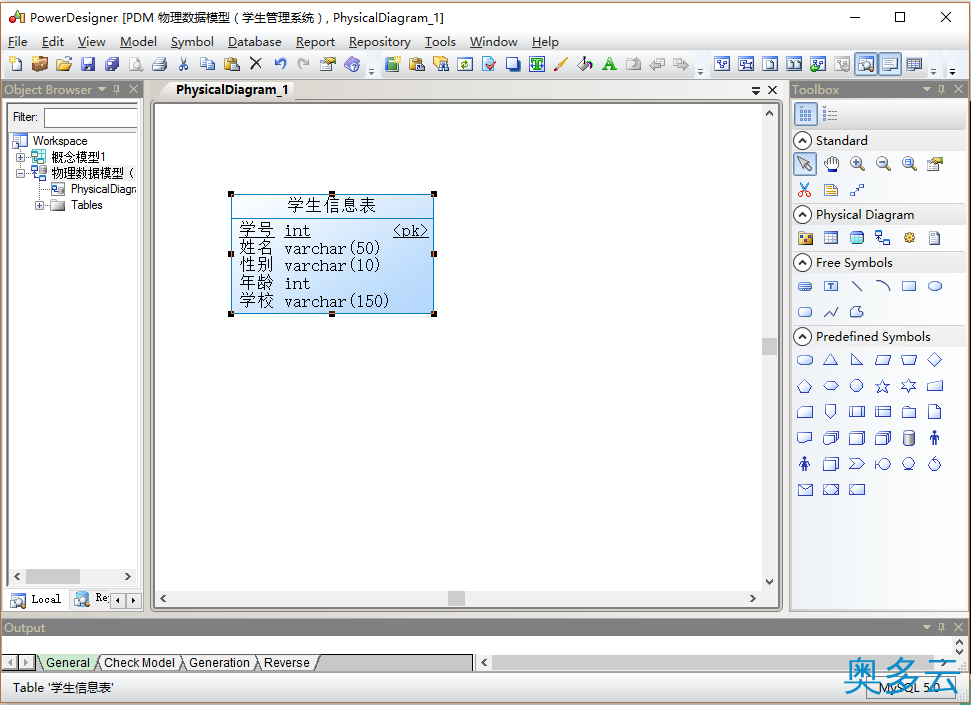Screen dimensions: 971x705
Task: Select the Line tool in Free Symbols
Action: coord(857,286)
